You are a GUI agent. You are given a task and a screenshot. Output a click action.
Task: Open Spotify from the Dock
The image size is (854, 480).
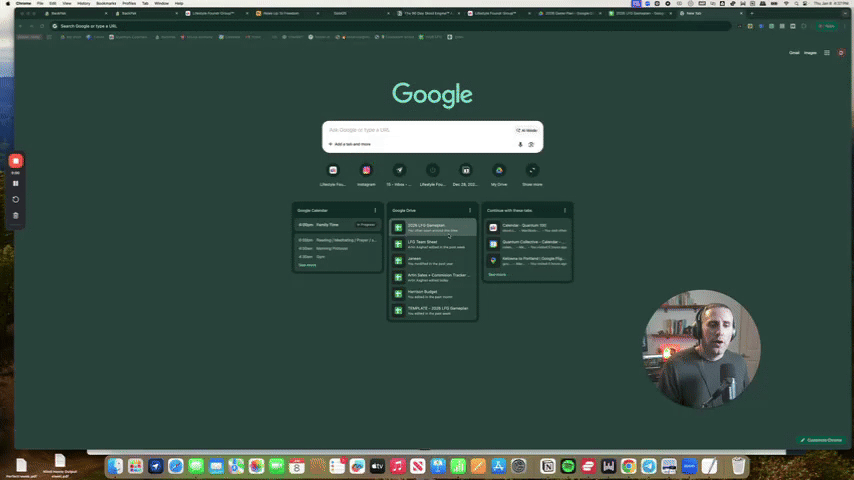(568, 466)
